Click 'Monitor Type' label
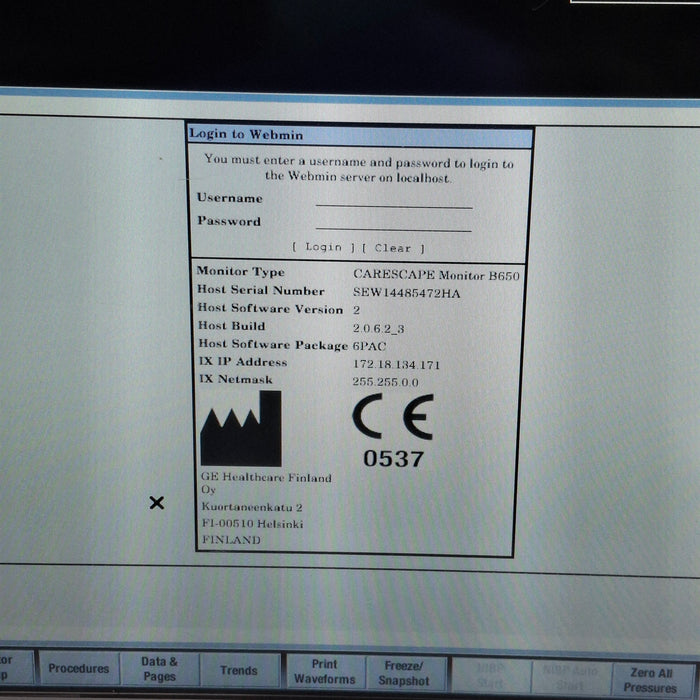This screenshot has height=700, width=700. click(241, 271)
